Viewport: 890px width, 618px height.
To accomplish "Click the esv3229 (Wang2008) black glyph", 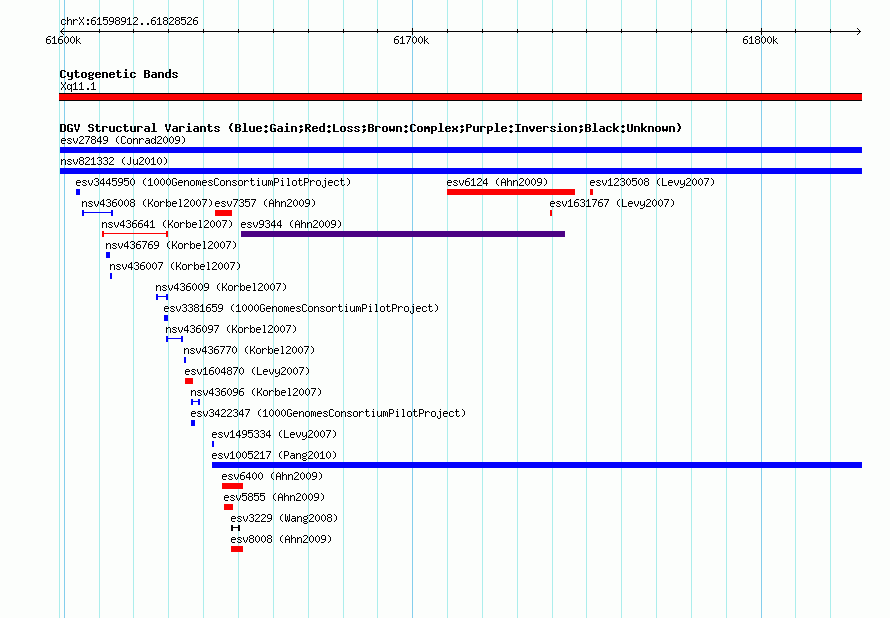I will [x=236, y=528].
